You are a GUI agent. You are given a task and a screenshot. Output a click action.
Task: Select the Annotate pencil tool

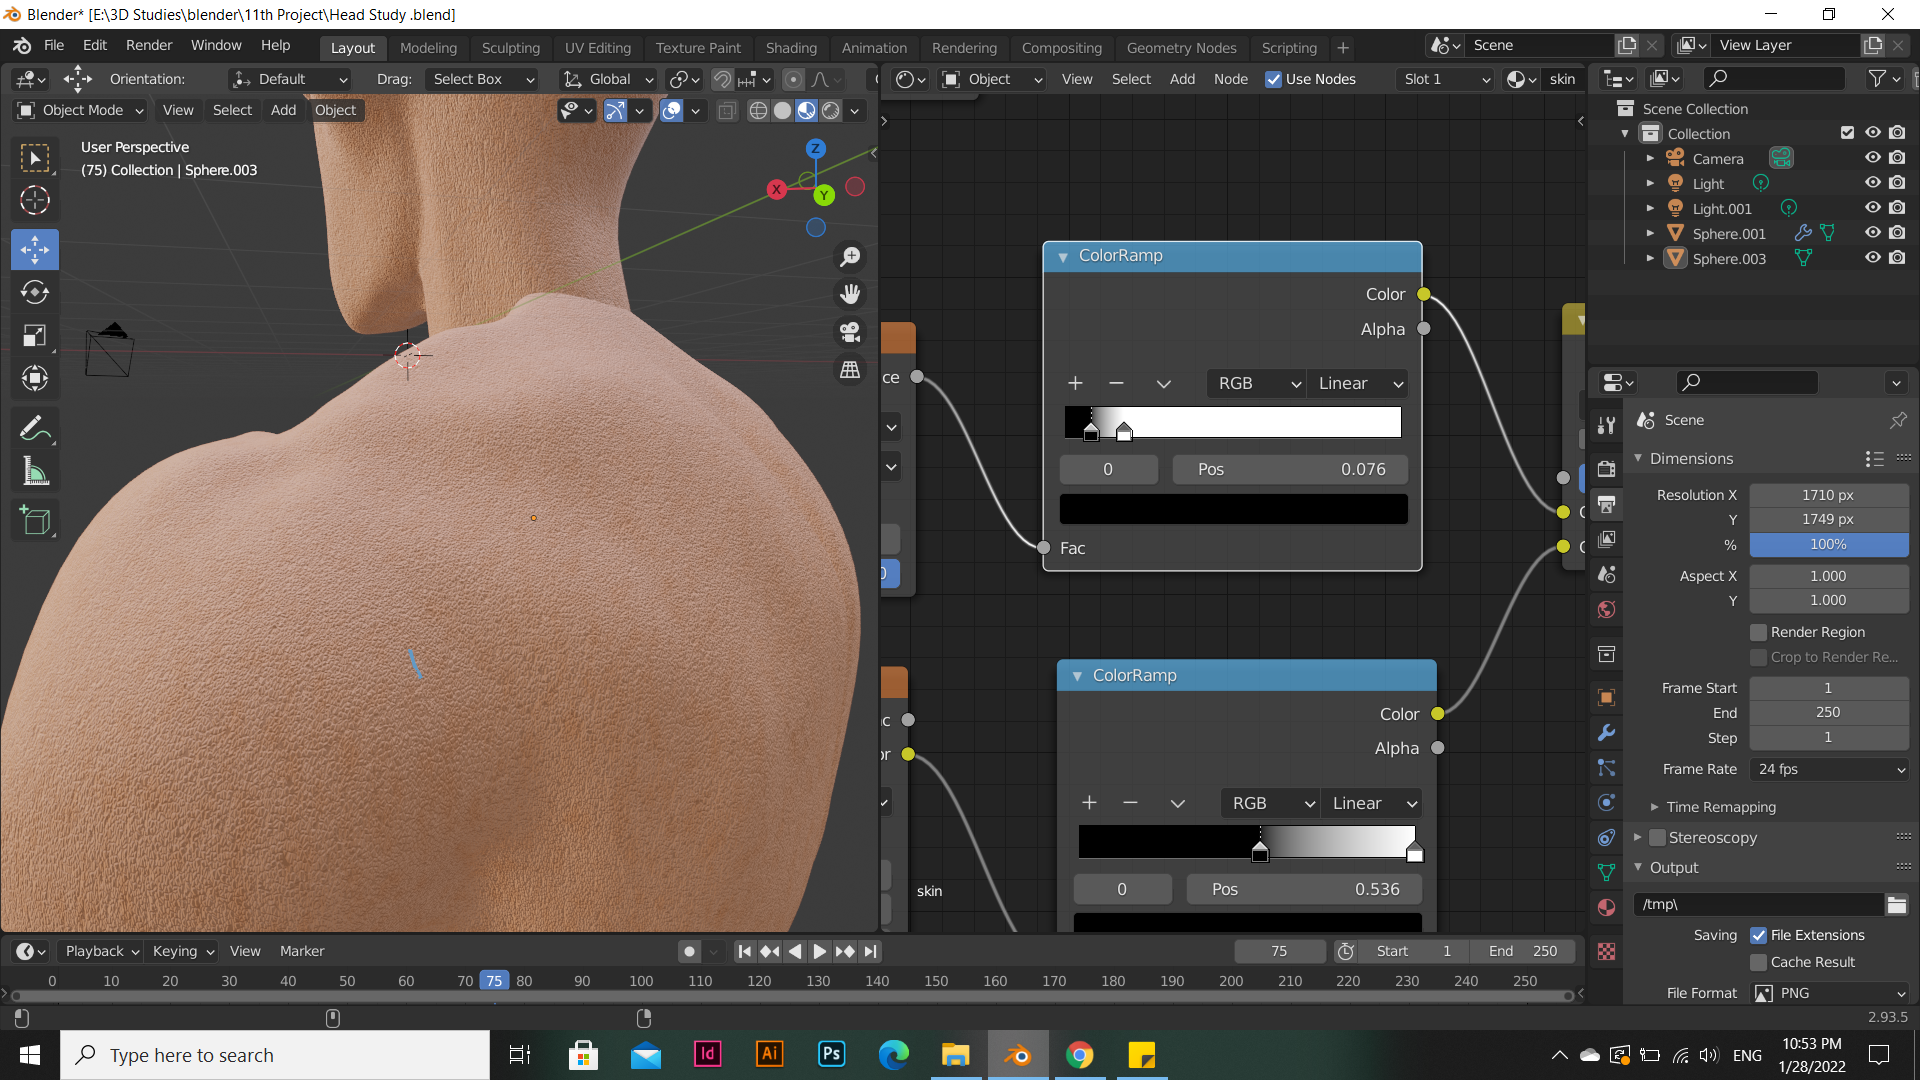(35, 430)
